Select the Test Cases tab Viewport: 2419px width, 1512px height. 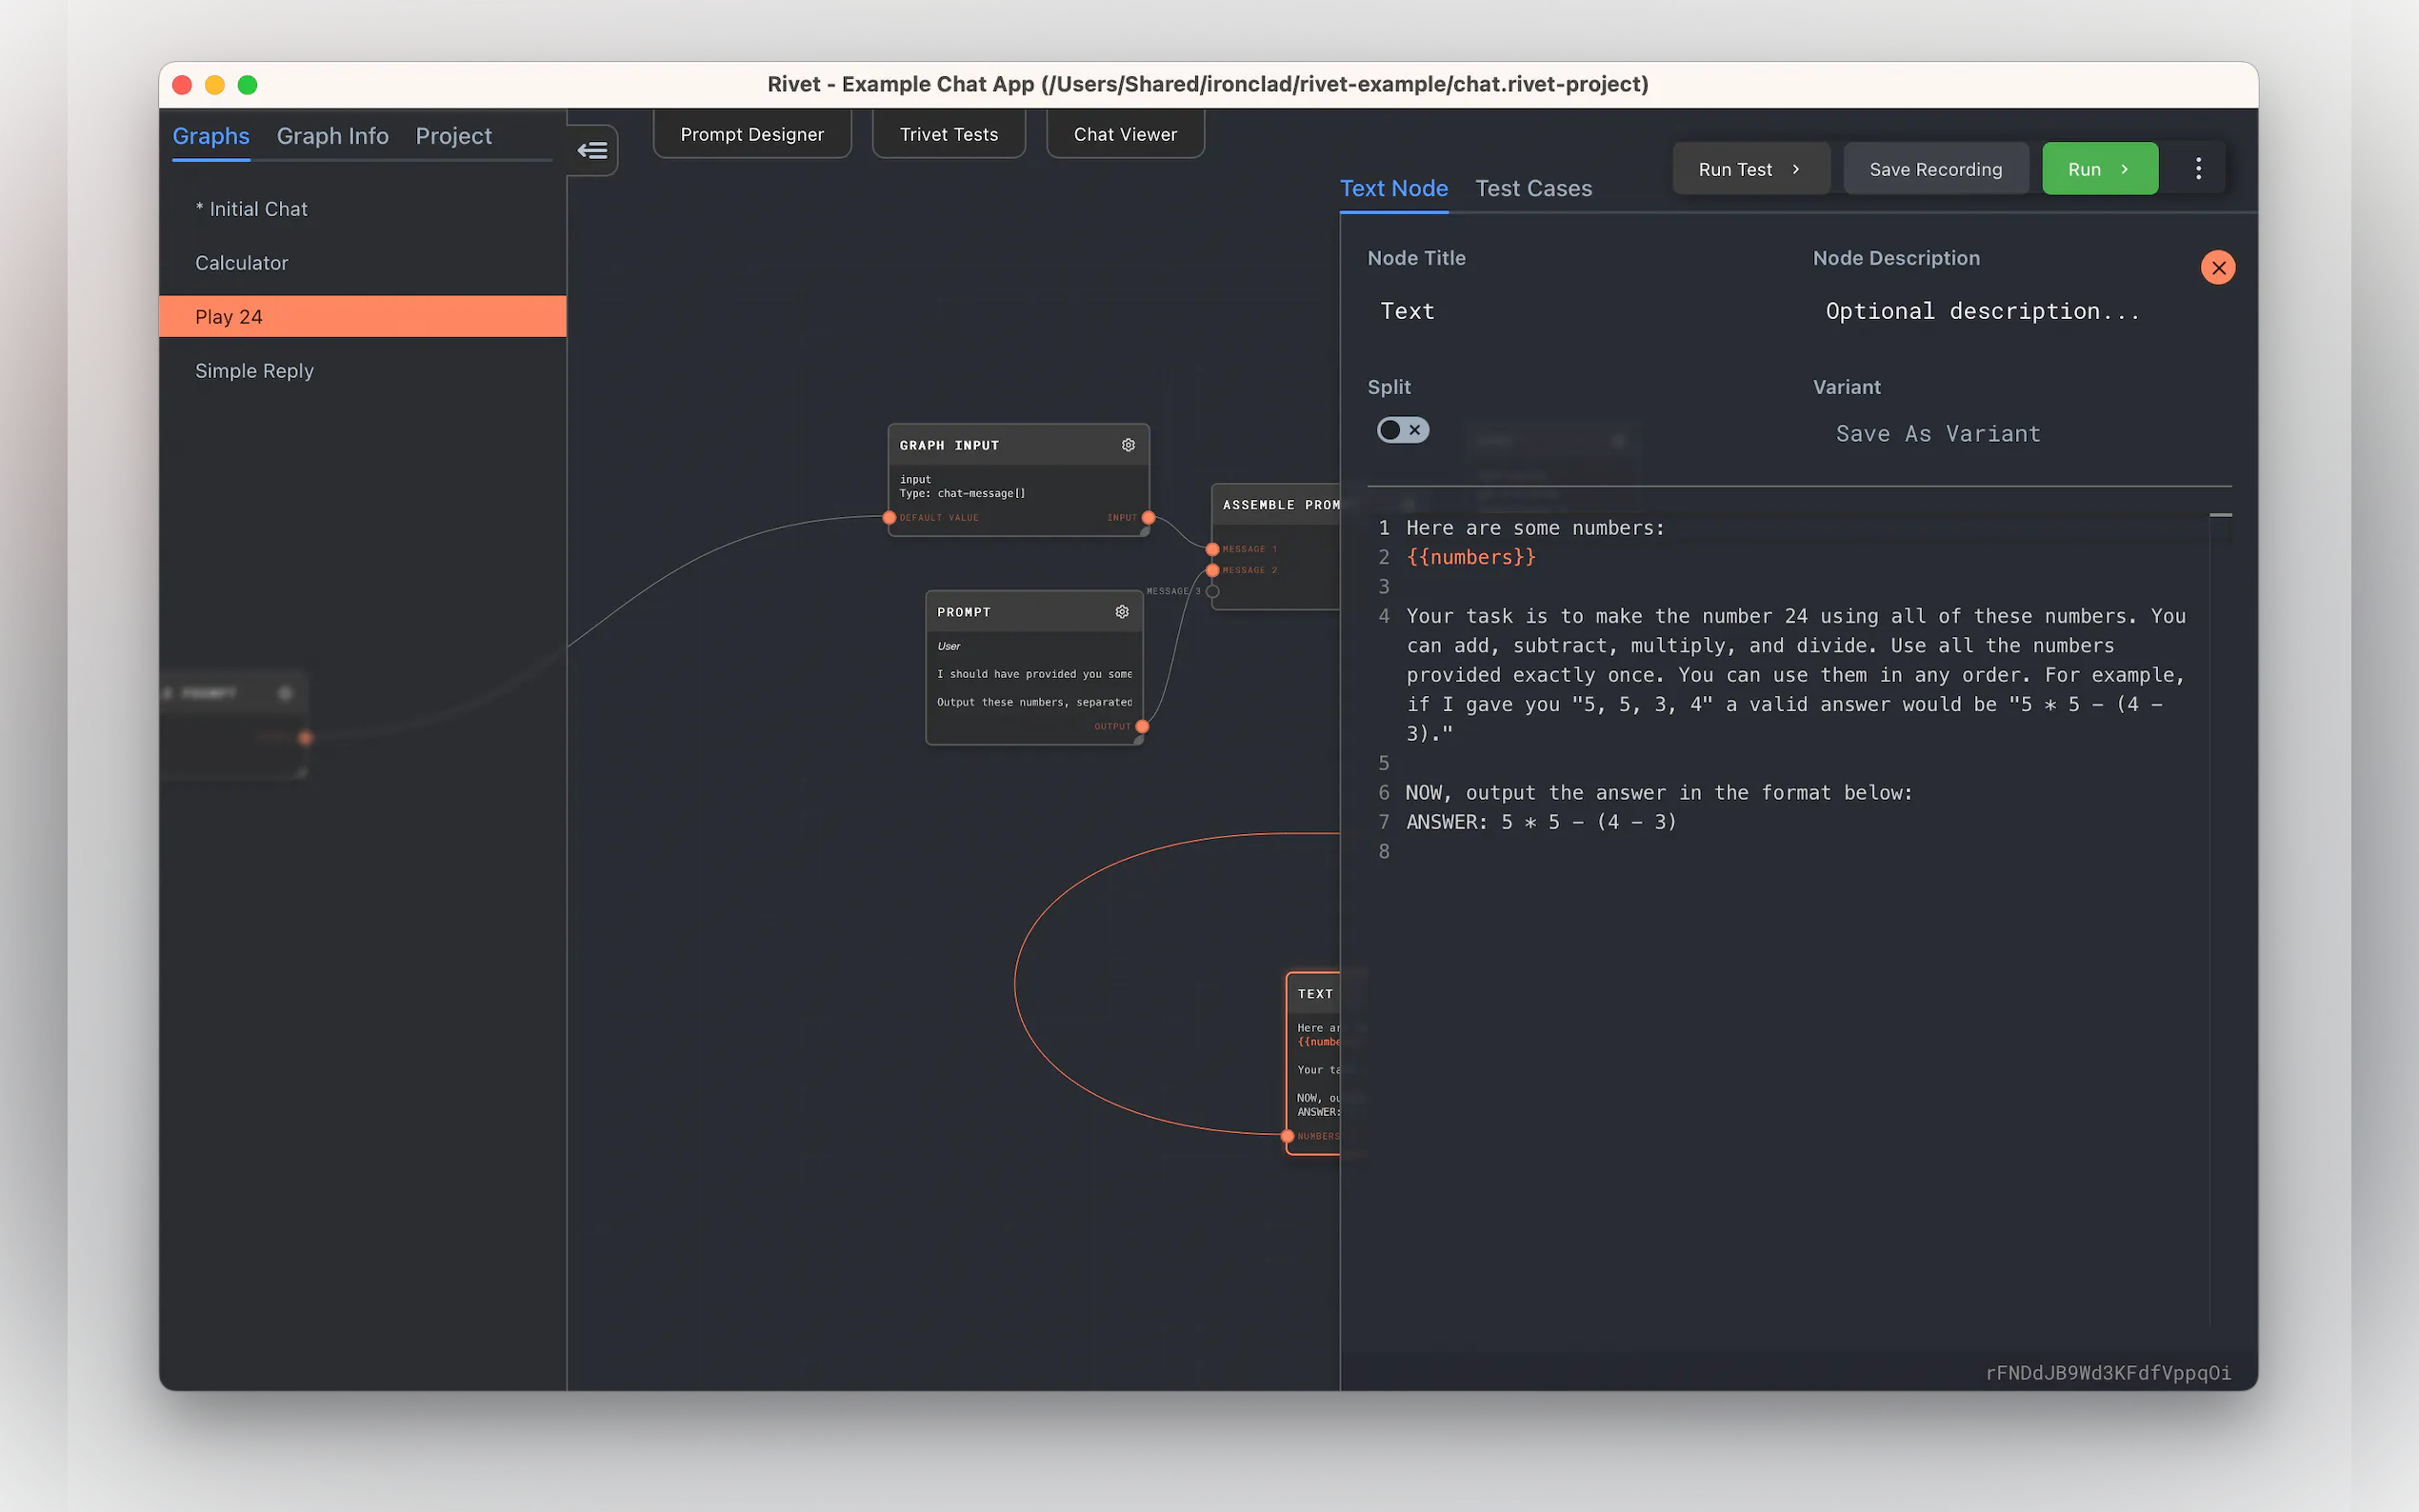tap(1533, 188)
